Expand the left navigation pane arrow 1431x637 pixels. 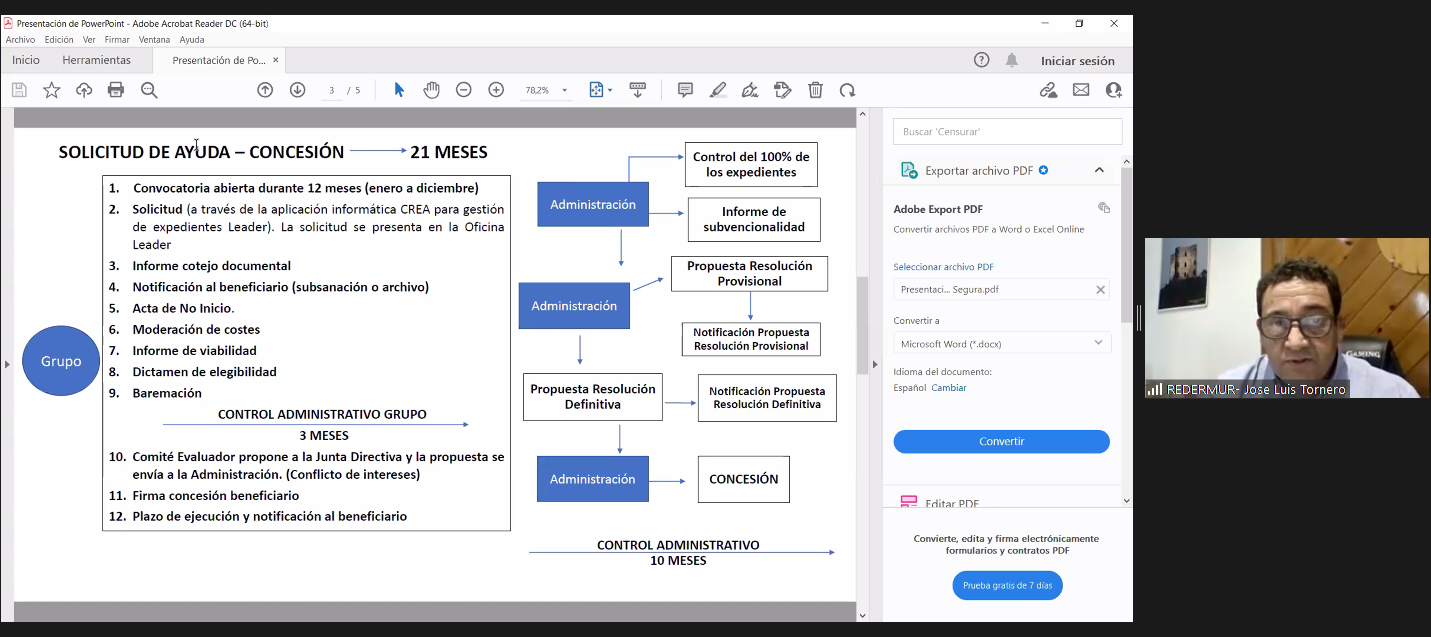tap(7, 364)
